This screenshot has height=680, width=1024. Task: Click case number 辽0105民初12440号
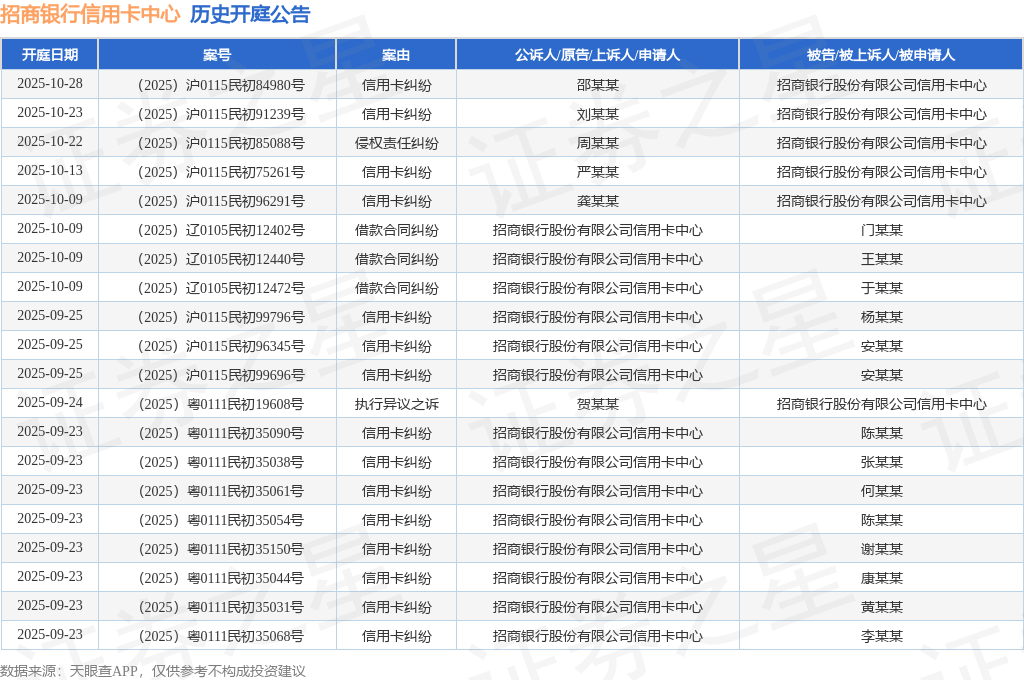[x=221, y=259]
